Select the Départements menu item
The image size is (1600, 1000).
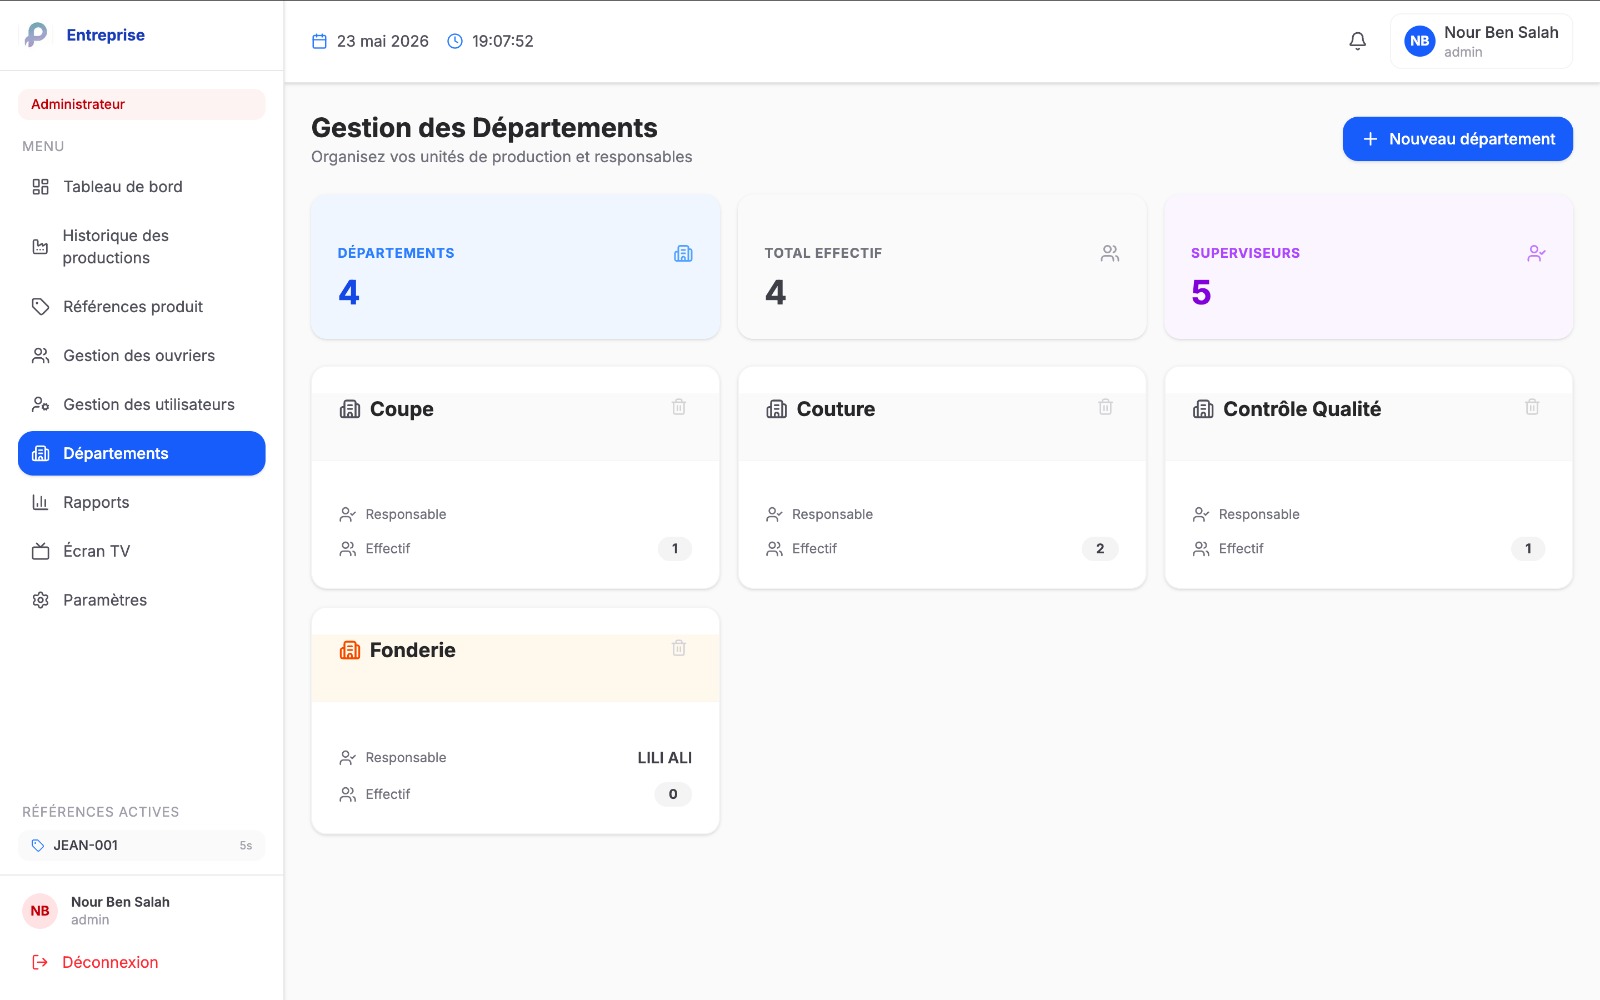[142, 454]
